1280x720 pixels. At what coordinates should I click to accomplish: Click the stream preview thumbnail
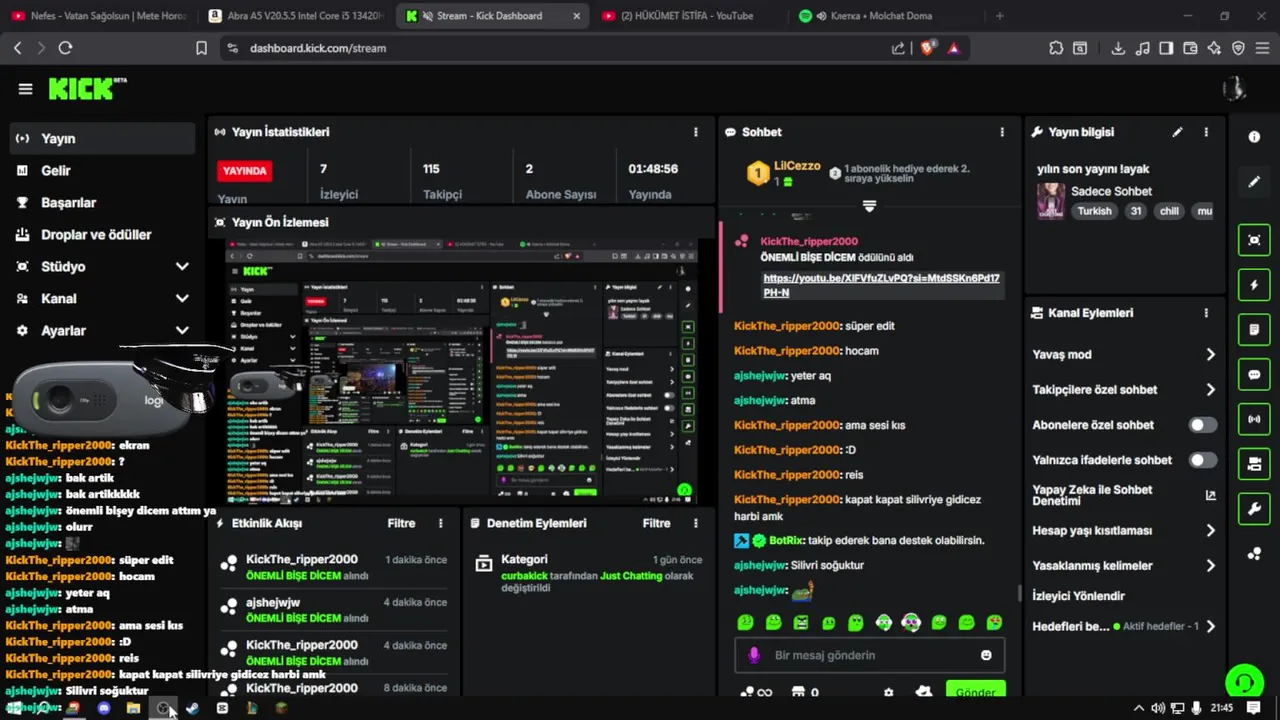[x=461, y=372]
